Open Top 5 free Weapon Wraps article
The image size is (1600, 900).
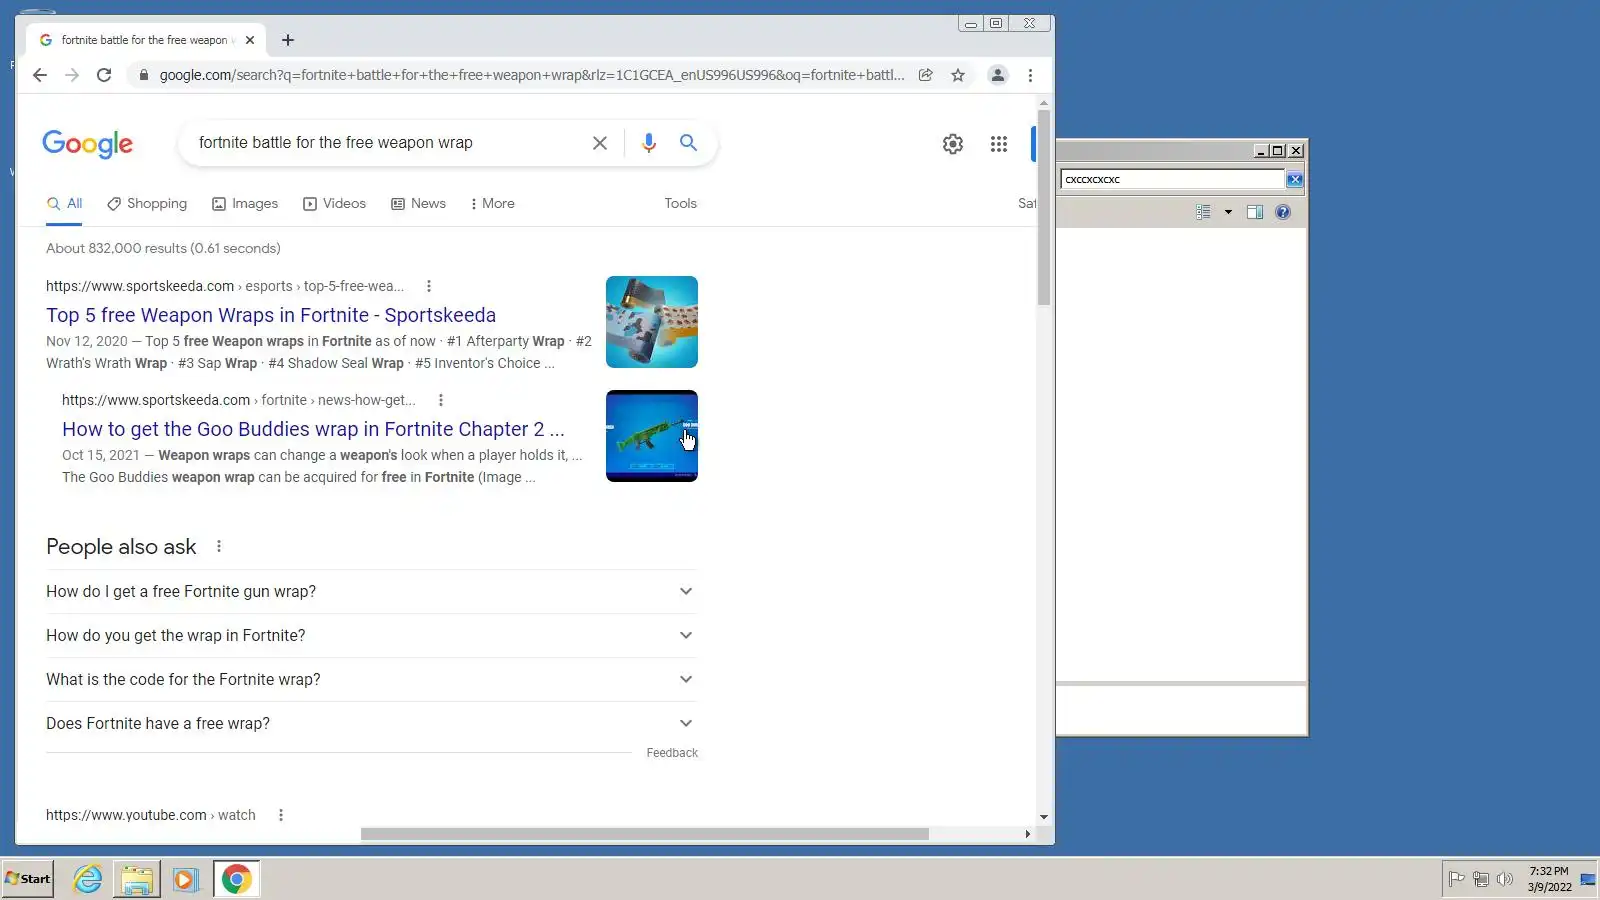(x=271, y=315)
